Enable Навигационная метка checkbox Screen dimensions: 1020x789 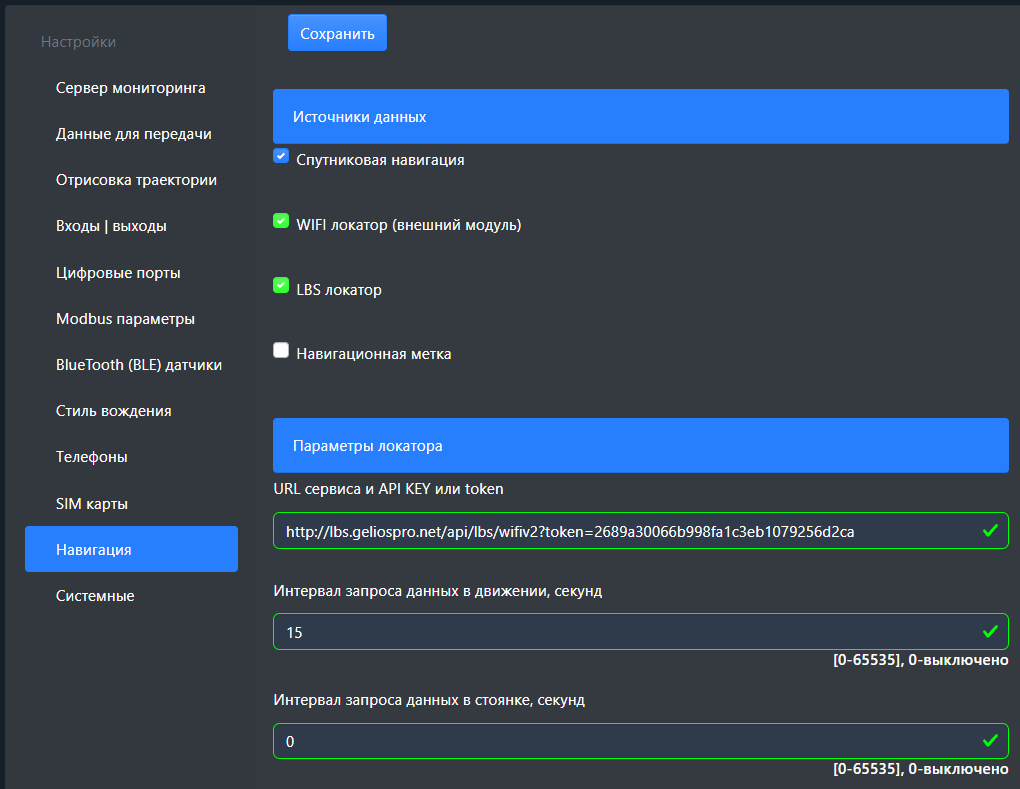(x=281, y=351)
